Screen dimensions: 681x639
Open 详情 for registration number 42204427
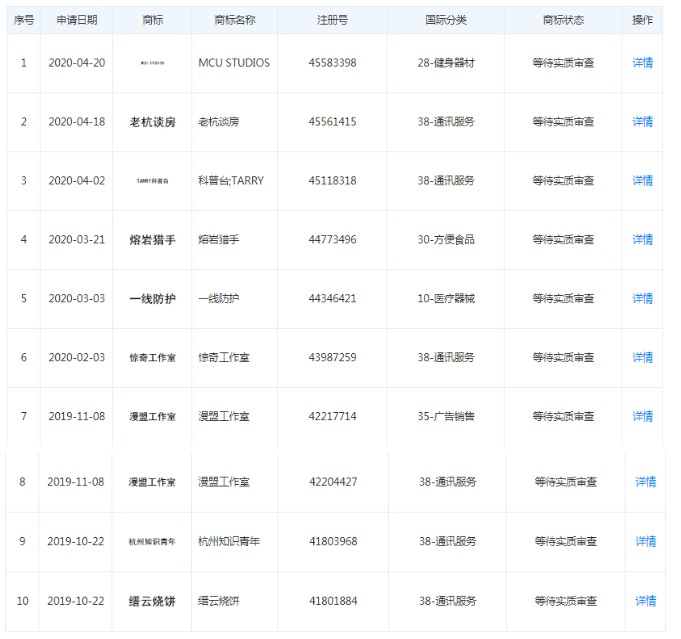tap(645, 482)
